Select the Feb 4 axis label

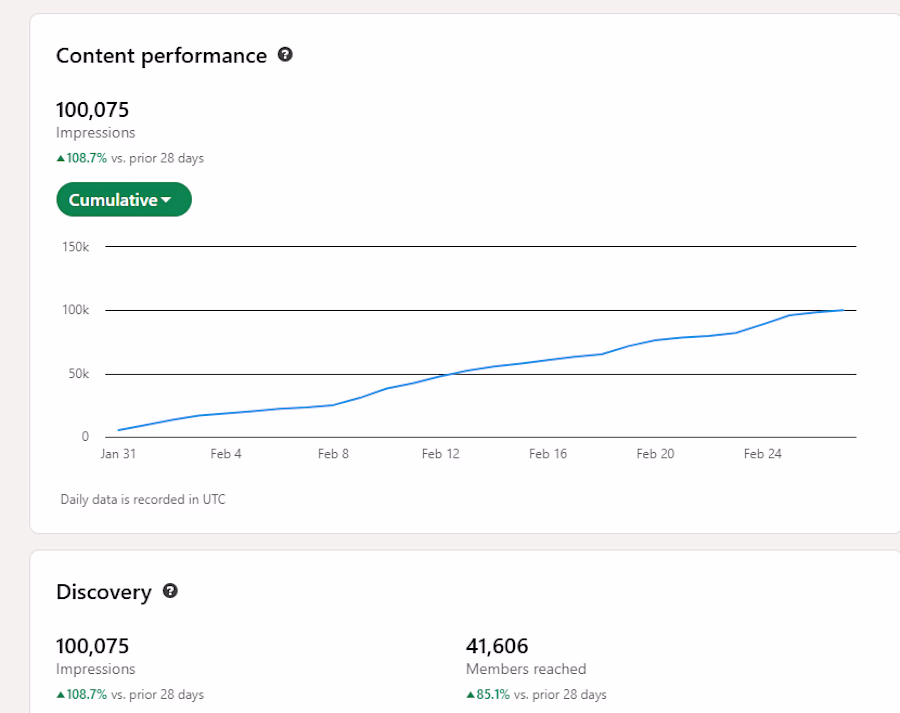click(226, 454)
